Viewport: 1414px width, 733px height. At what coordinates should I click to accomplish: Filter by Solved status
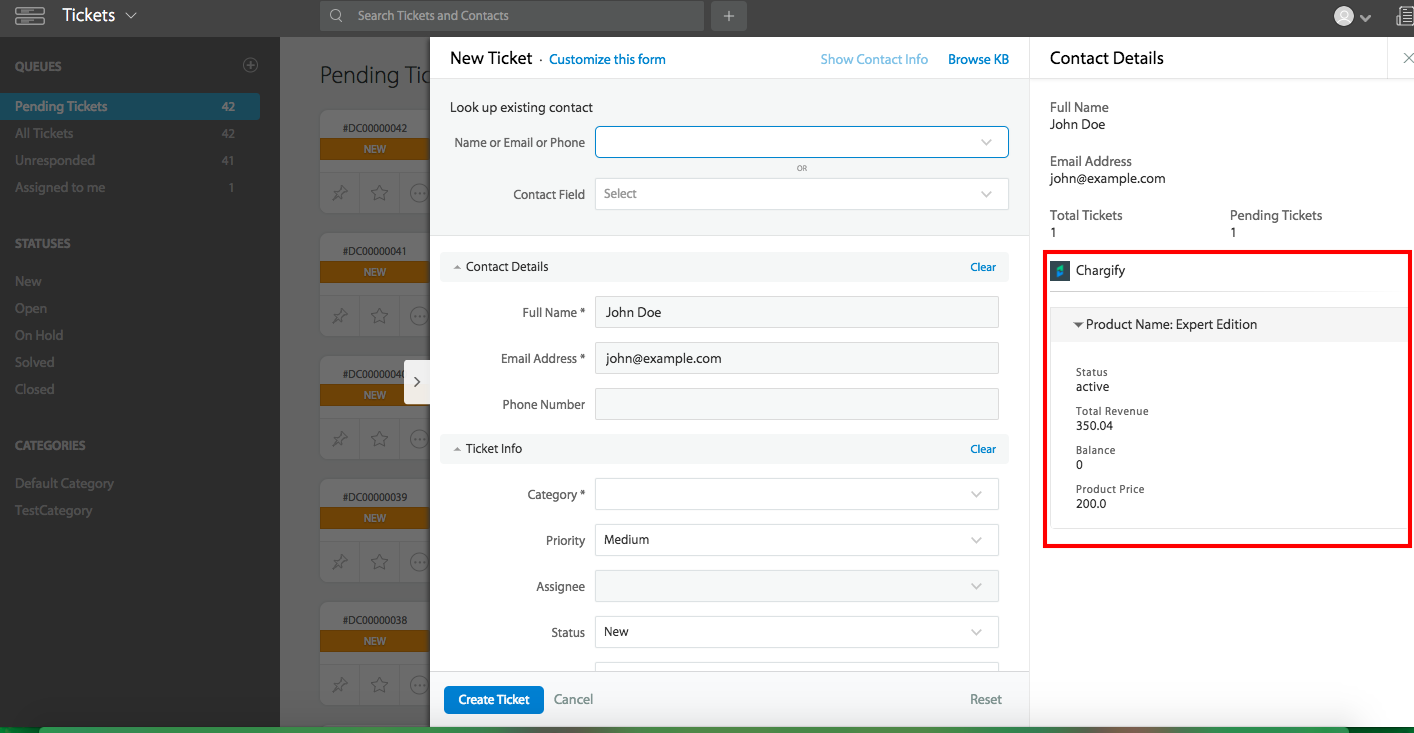(x=35, y=363)
